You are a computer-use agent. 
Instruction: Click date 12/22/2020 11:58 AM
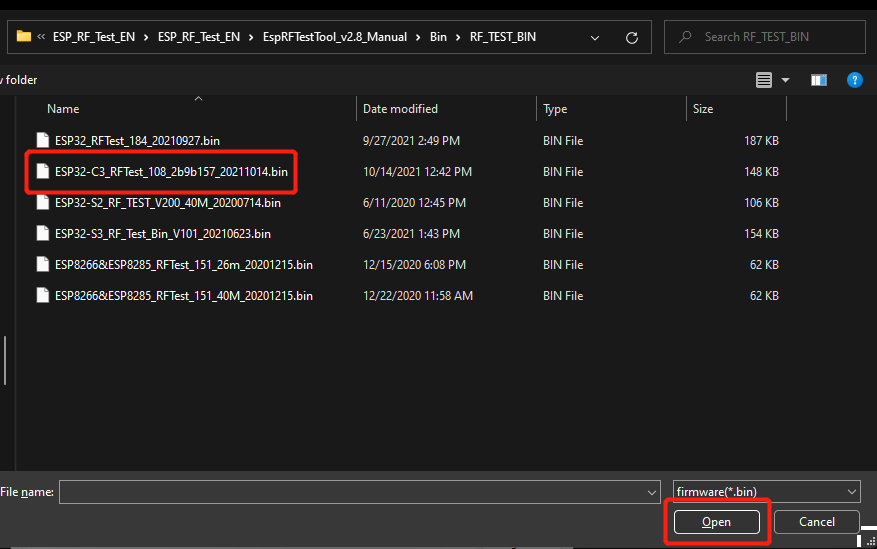point(418,296)
